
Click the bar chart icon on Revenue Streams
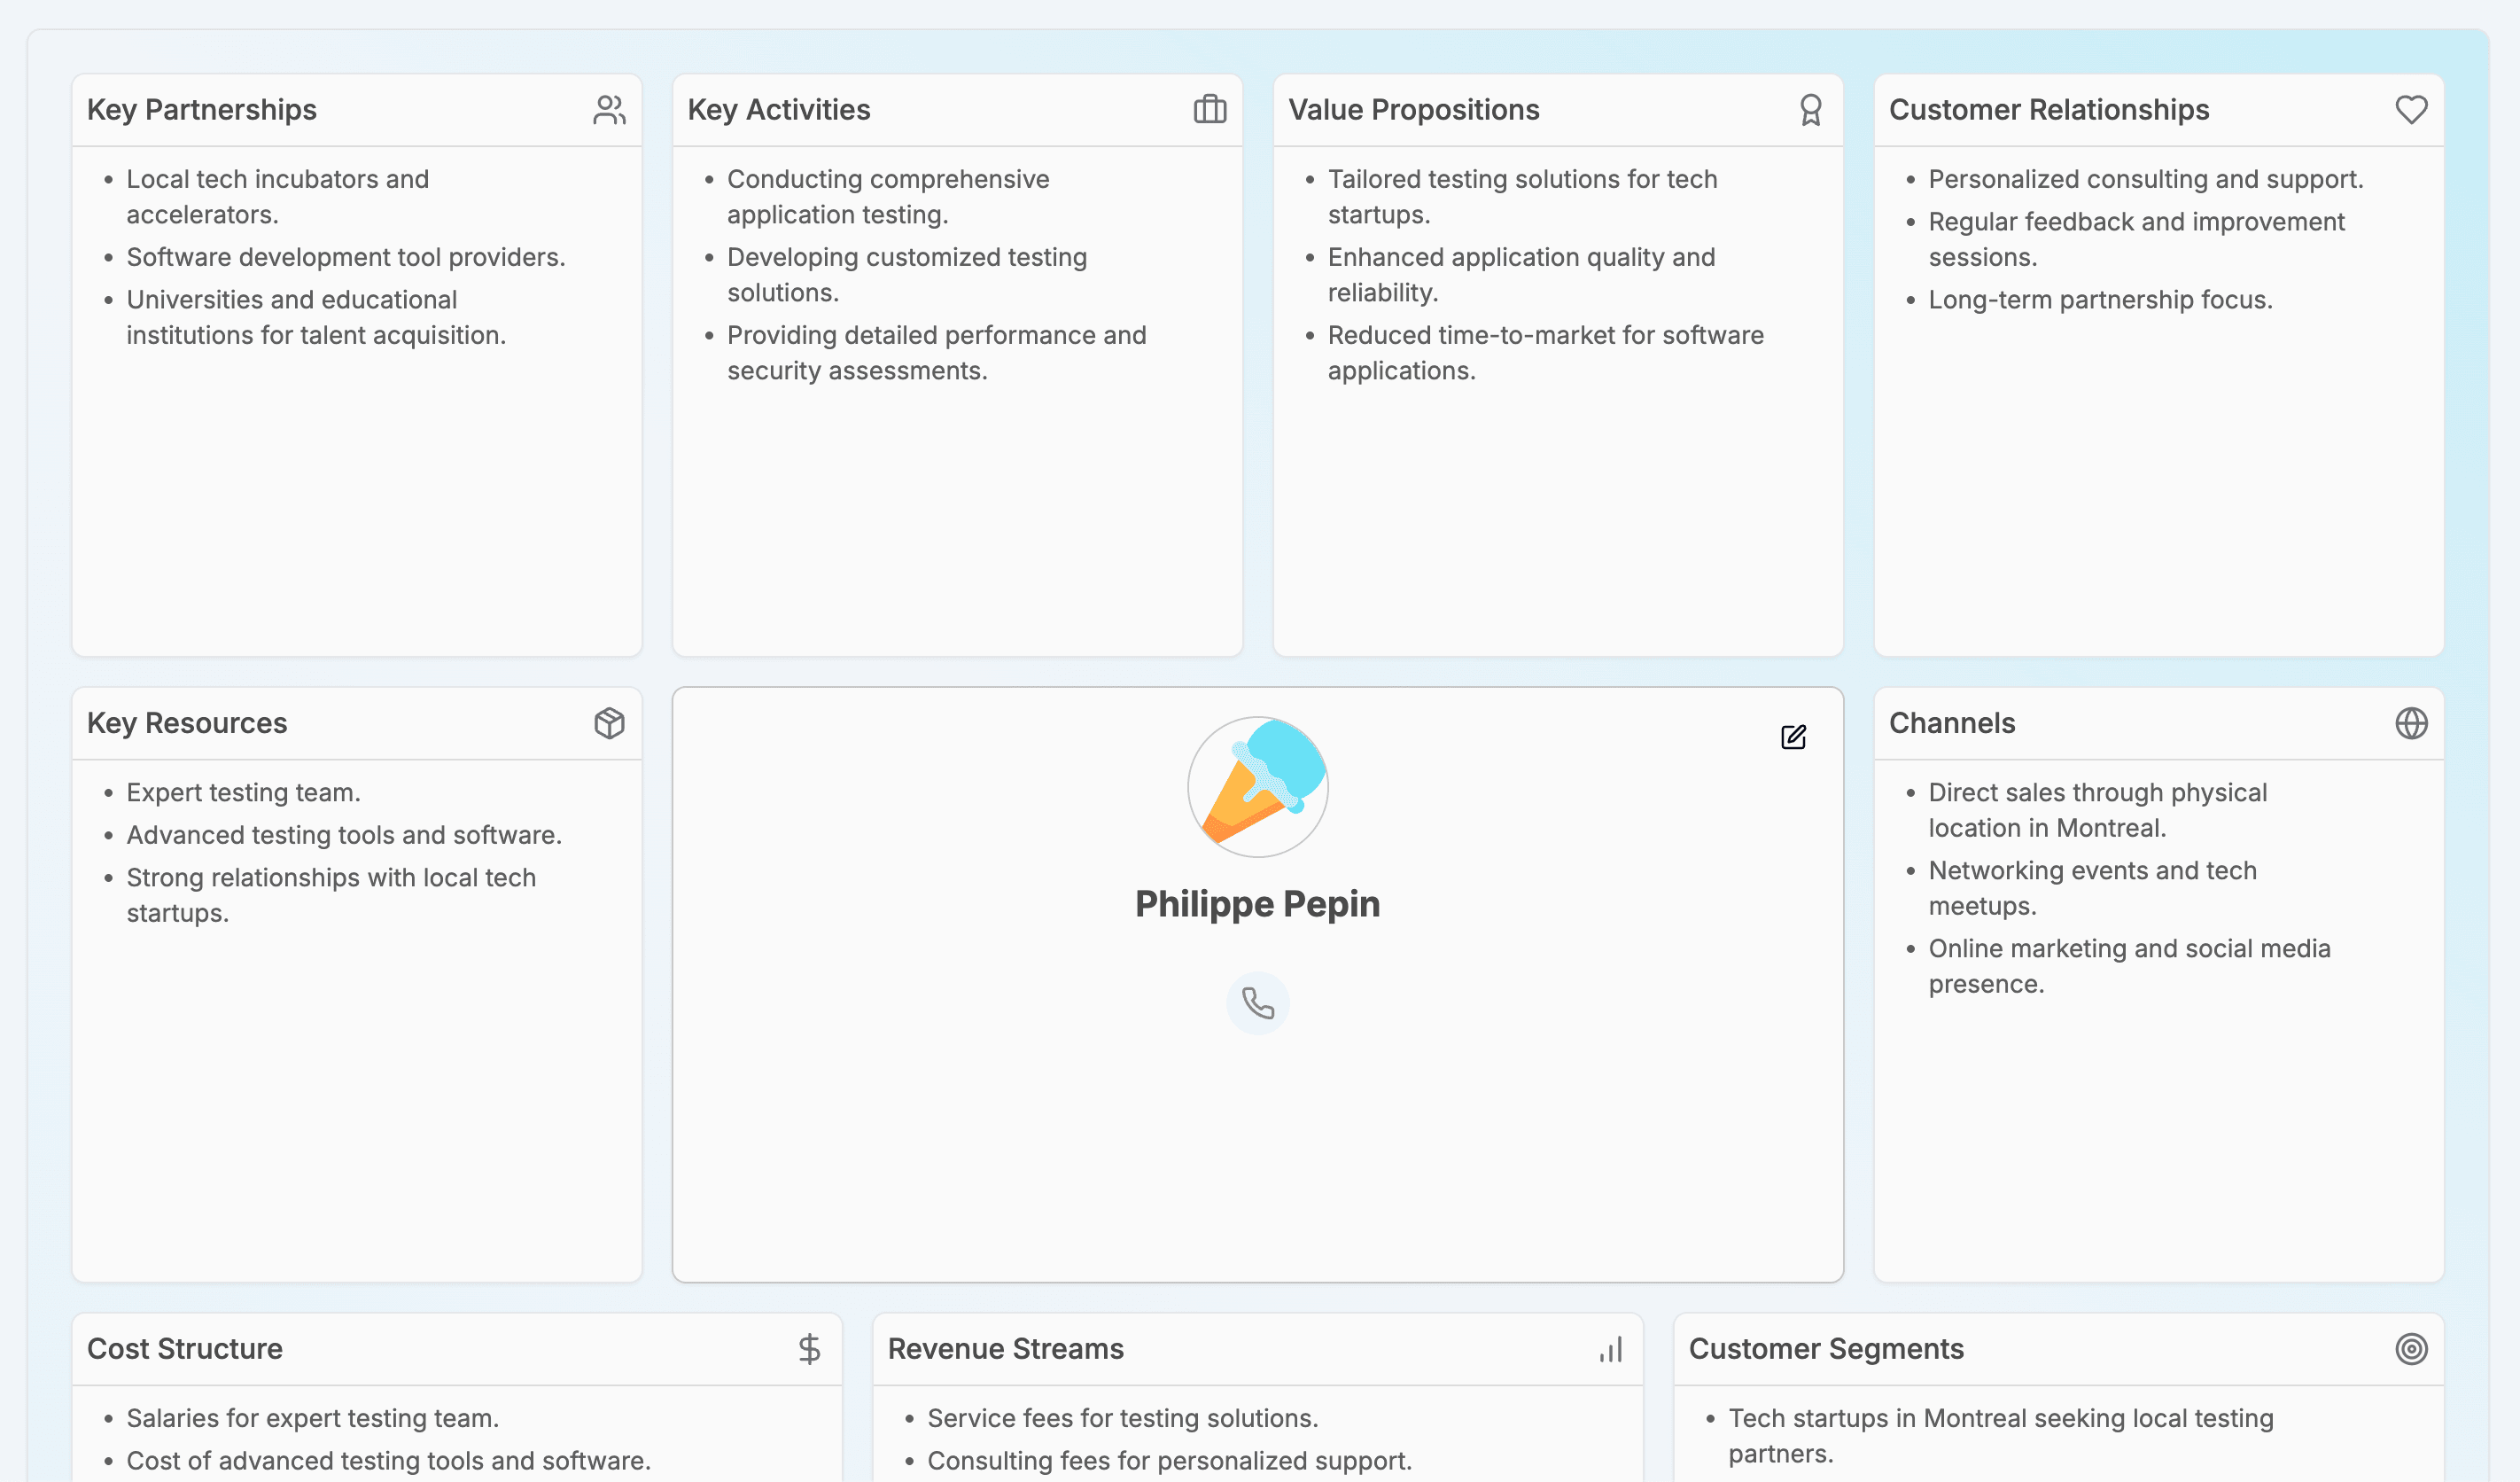point(1610,1348)
